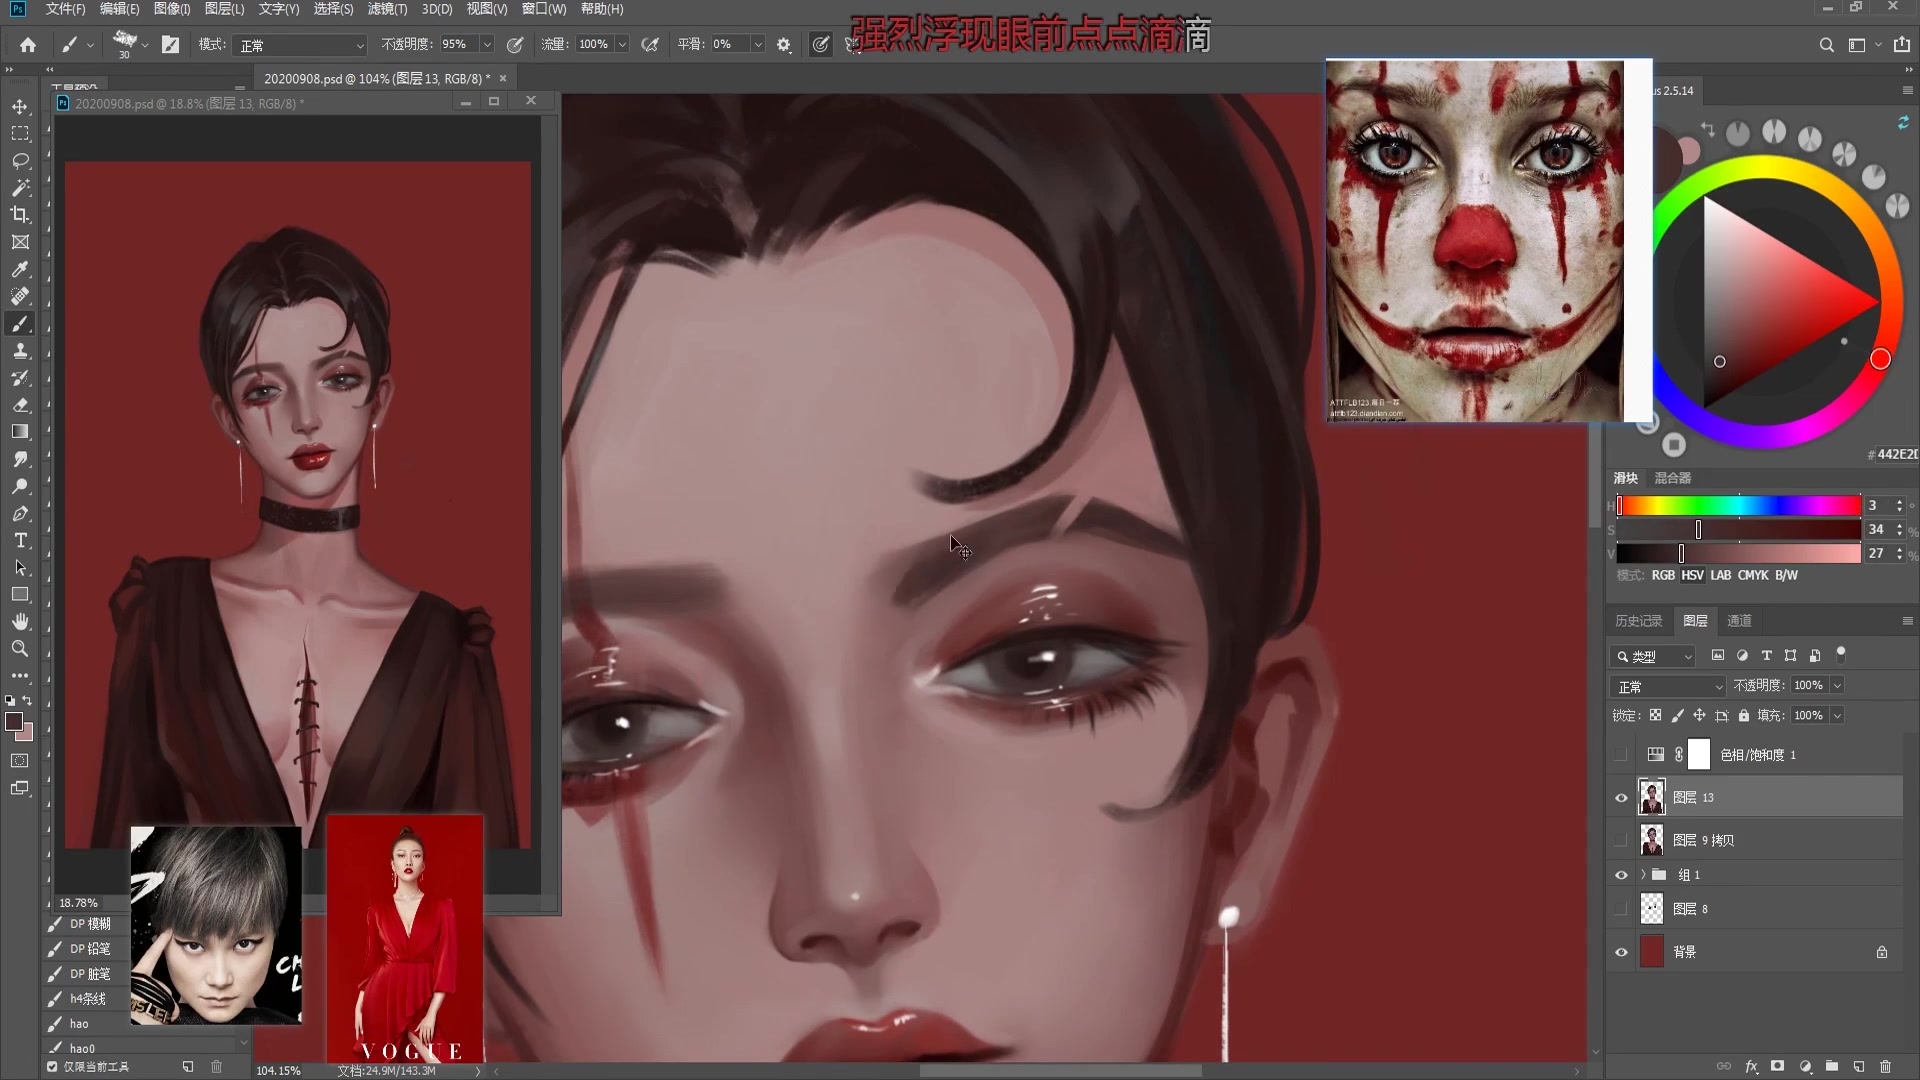This screenshot has width=1920, height=1080.
Task: Select the Lasso tool
Action: [x=20, y=161]
